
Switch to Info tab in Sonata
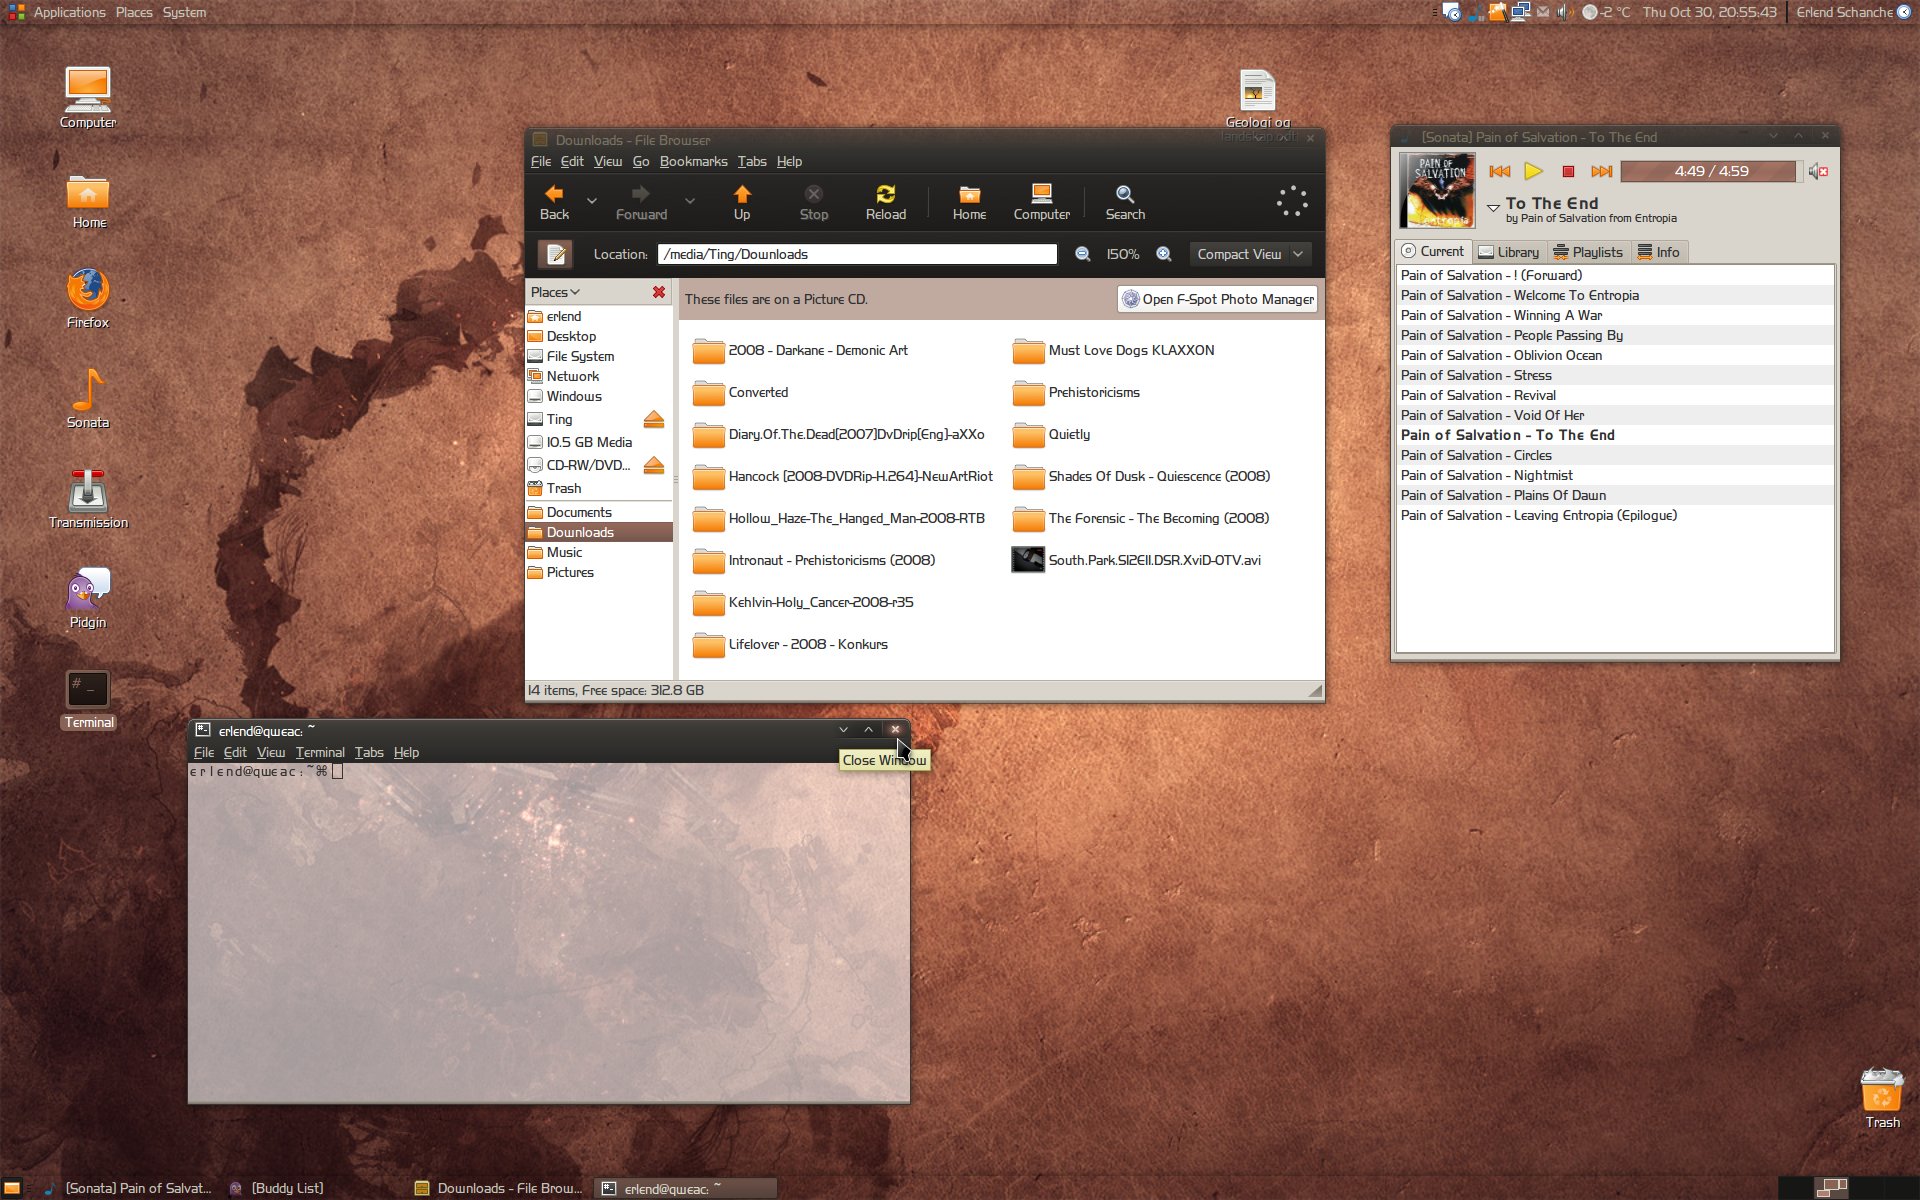tap(1659, 252)
